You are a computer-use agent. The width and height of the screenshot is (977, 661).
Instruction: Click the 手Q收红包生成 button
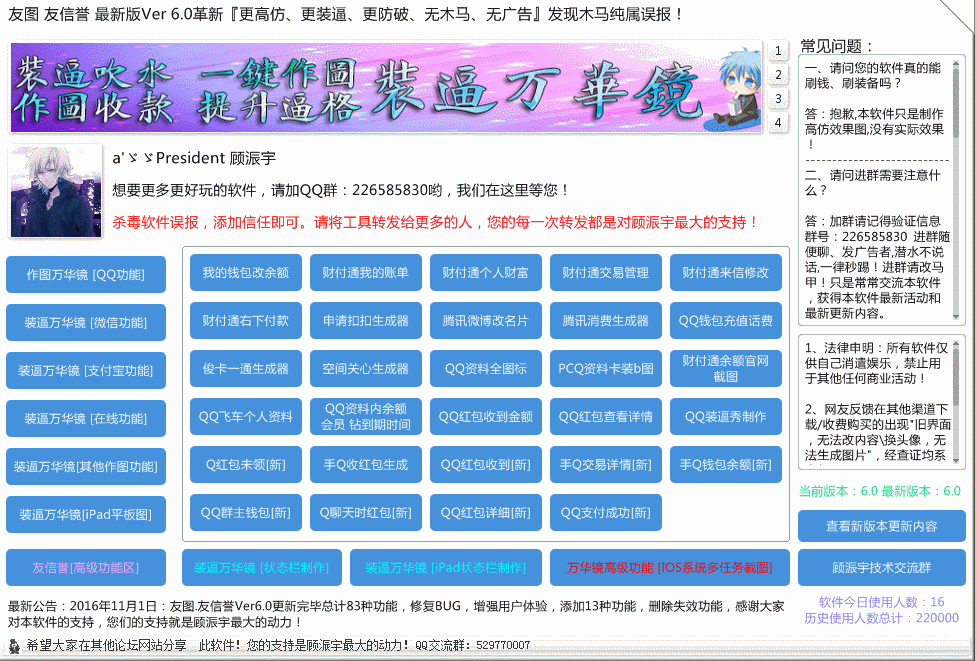click(366, 464)
